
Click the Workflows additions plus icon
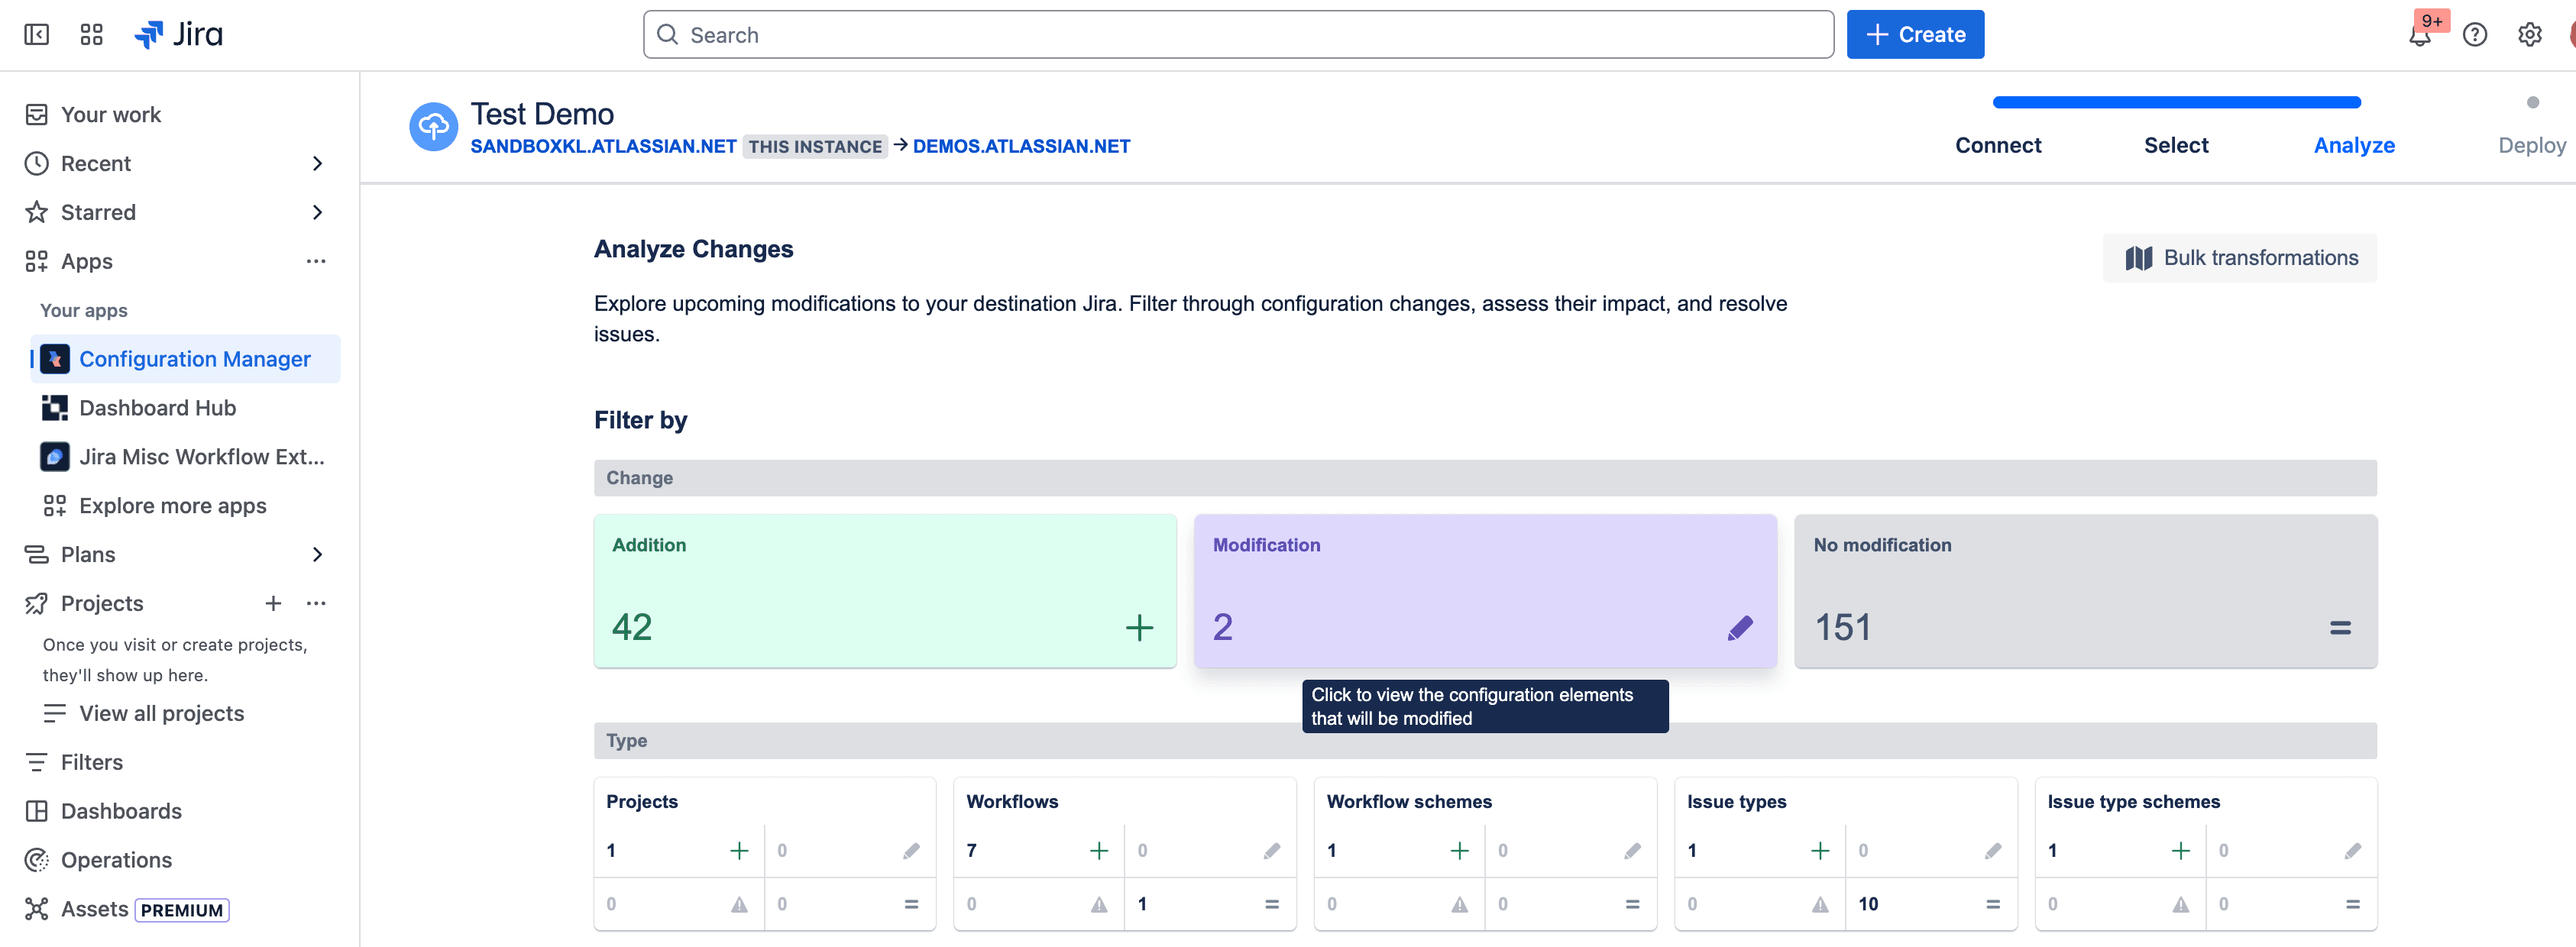1099,851
